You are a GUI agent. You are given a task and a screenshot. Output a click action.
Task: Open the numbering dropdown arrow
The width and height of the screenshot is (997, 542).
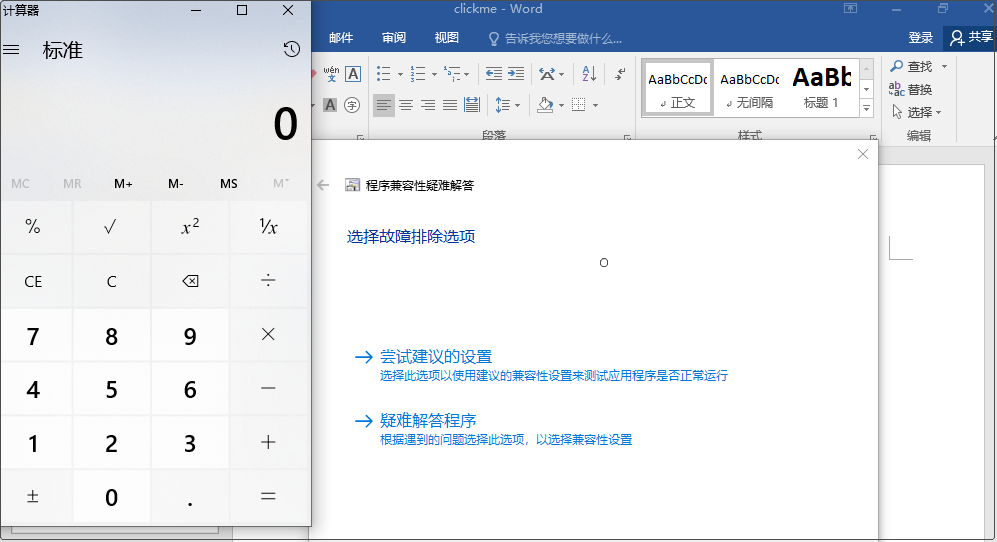[x=434, y=74]
